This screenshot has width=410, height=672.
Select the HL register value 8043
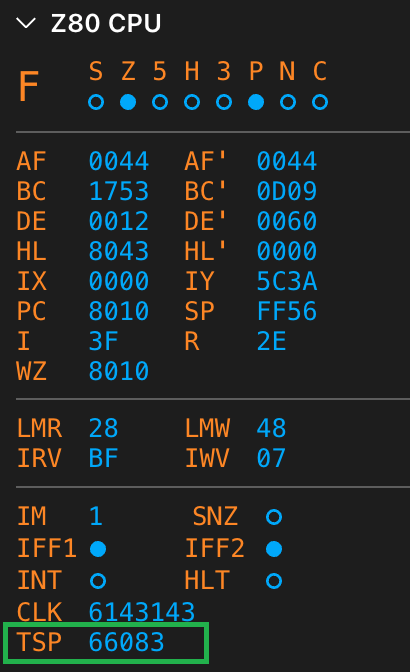pos(119,251)
